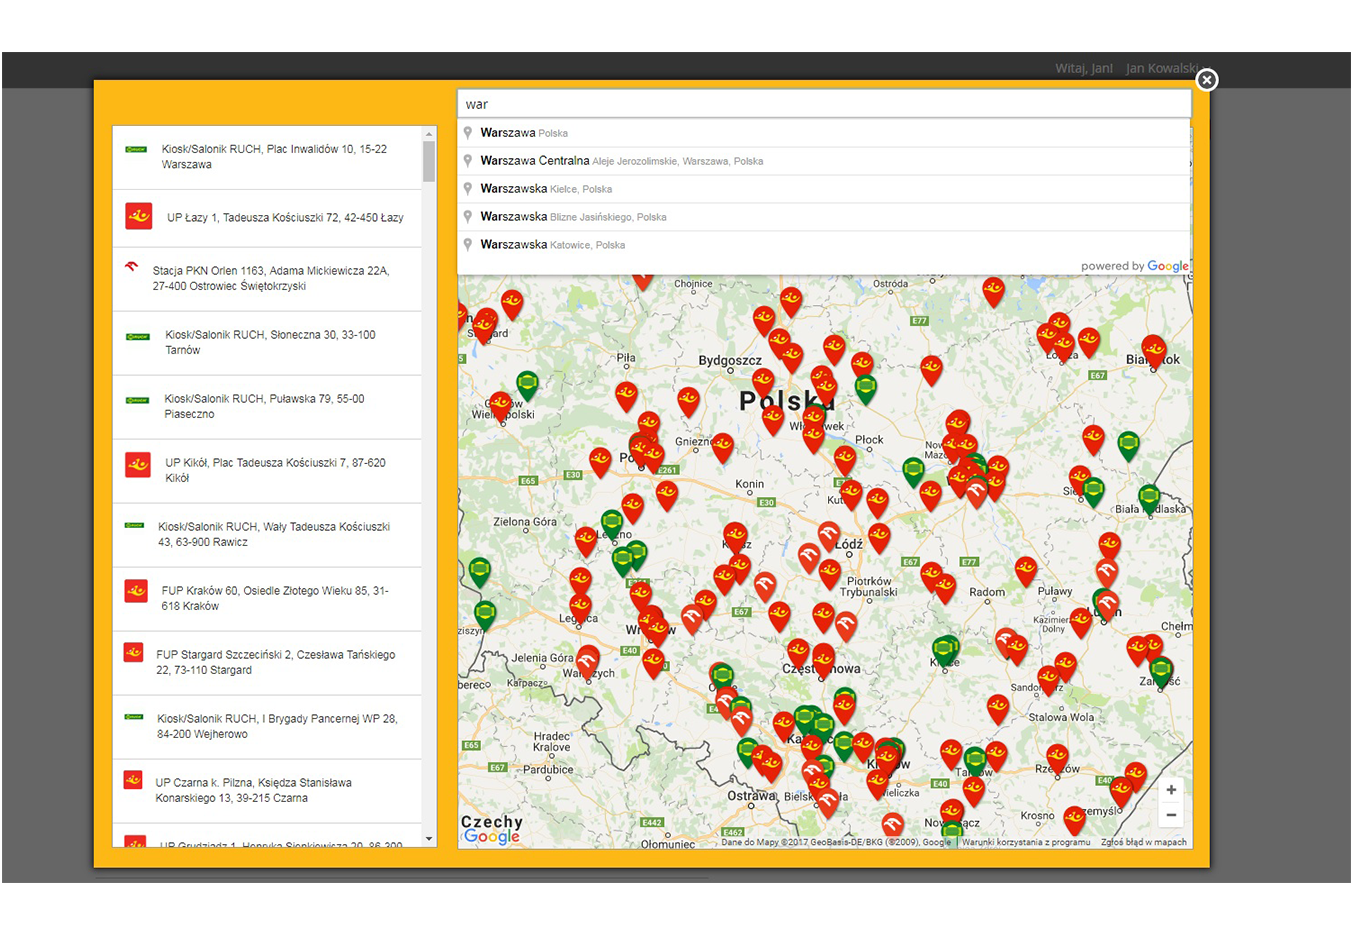
Task: Click Orlen marker near Jelenia Góra
Action: (x=587, y=660)
